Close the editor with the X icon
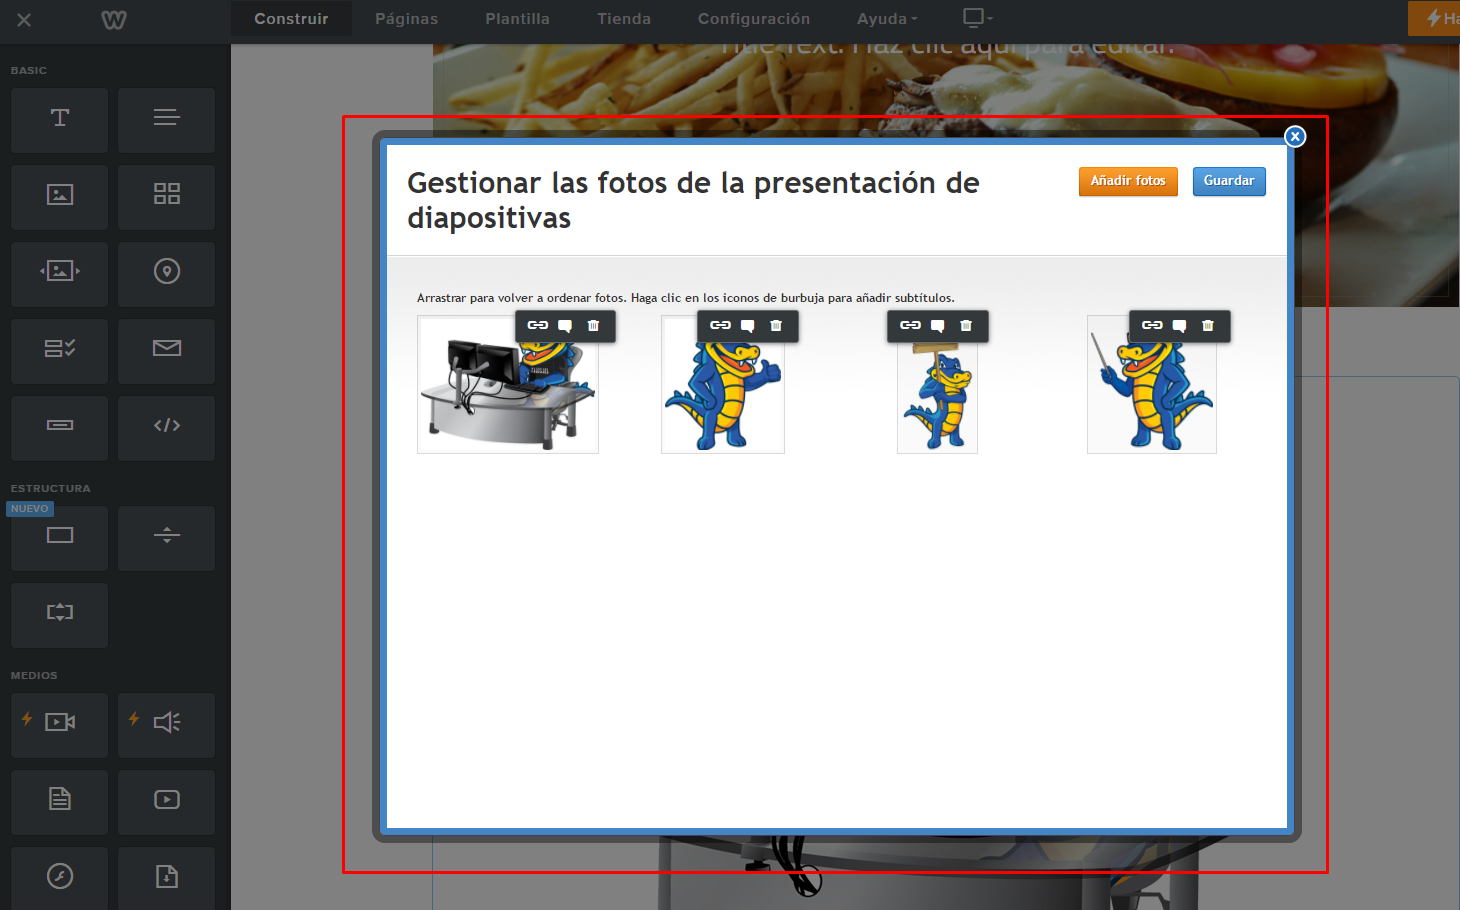The width and height of the screenshot is (1460, 910). (x=24, y=20)
